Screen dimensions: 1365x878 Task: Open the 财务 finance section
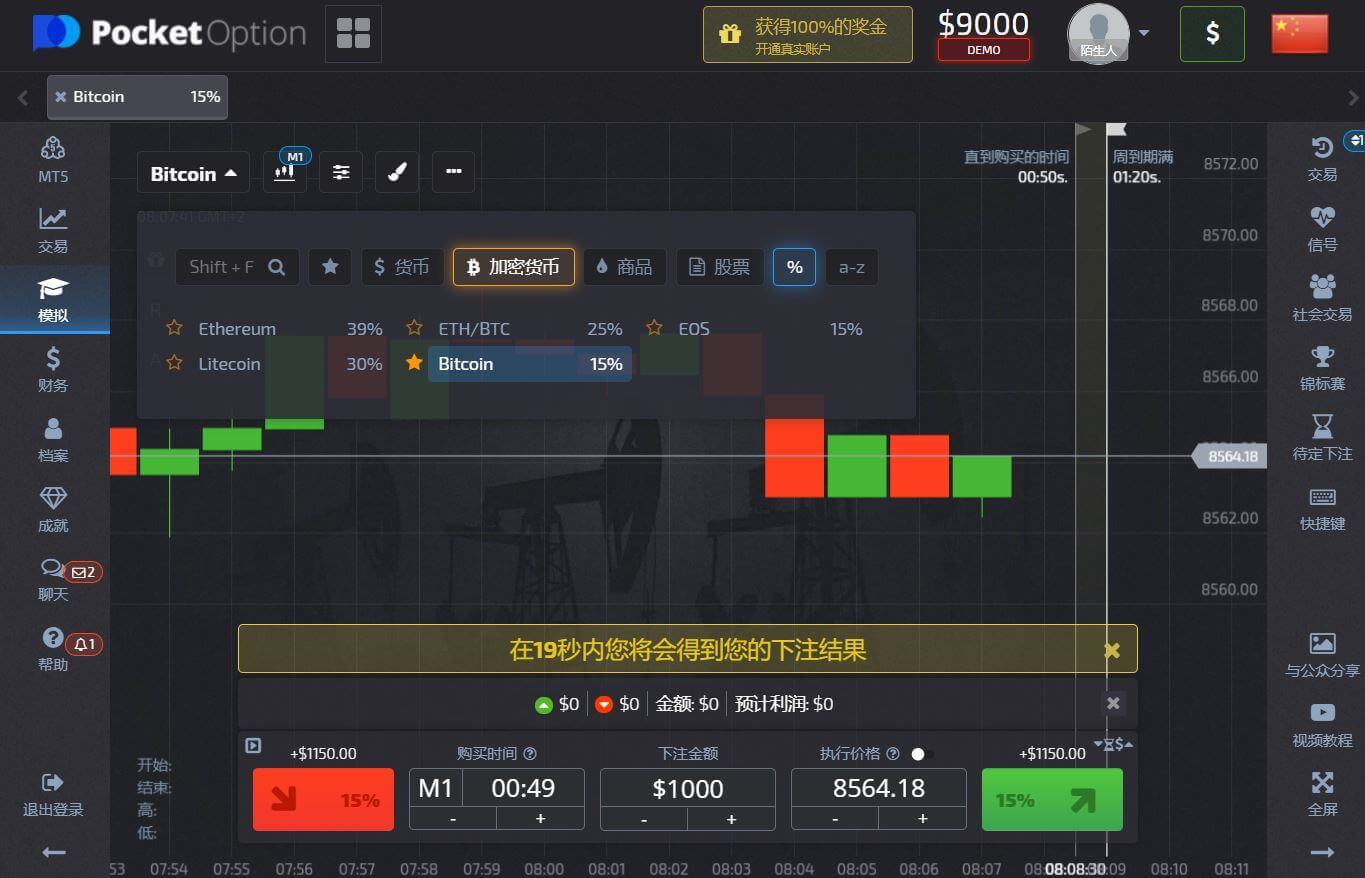(53, 369)
